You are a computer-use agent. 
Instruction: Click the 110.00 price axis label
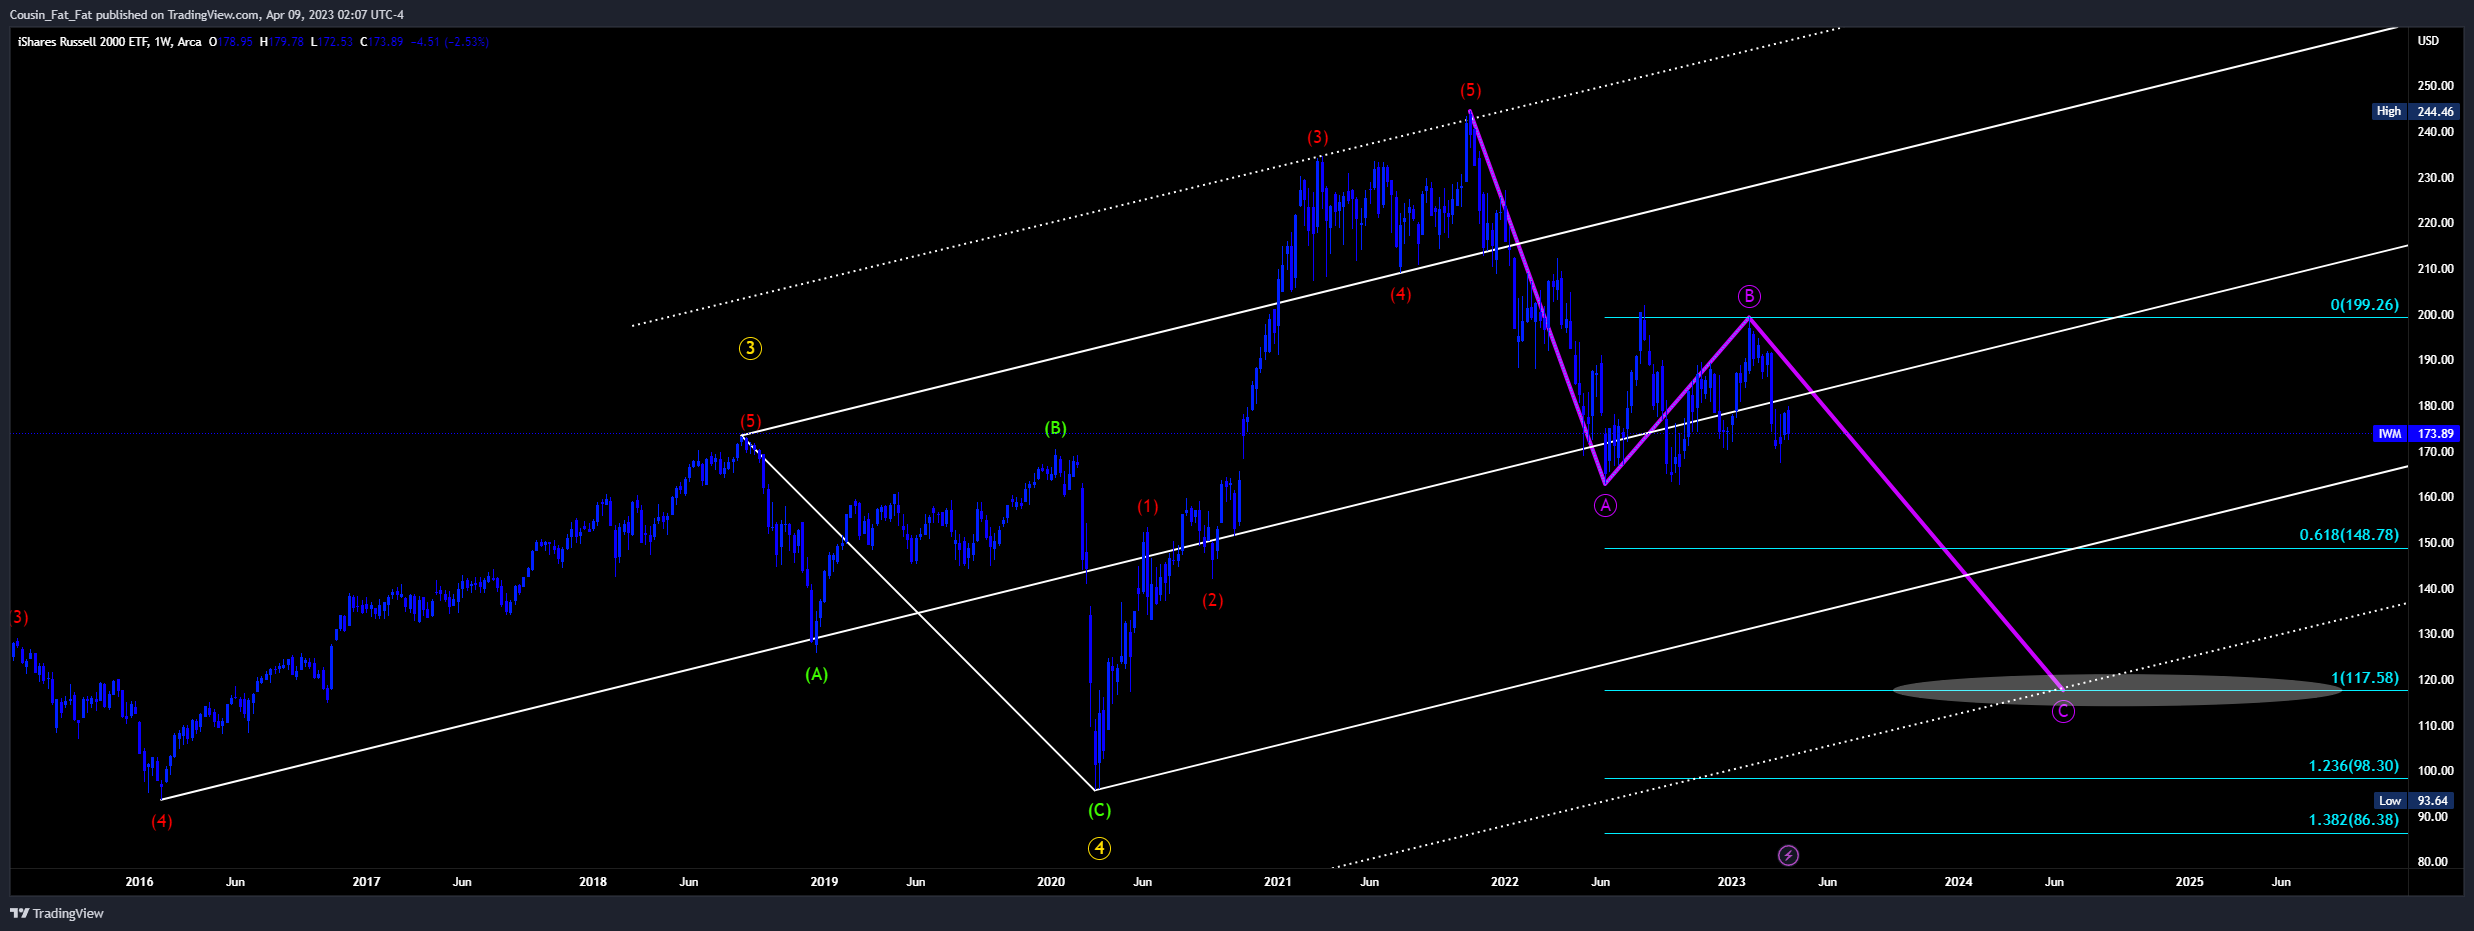pos(2435,726)
